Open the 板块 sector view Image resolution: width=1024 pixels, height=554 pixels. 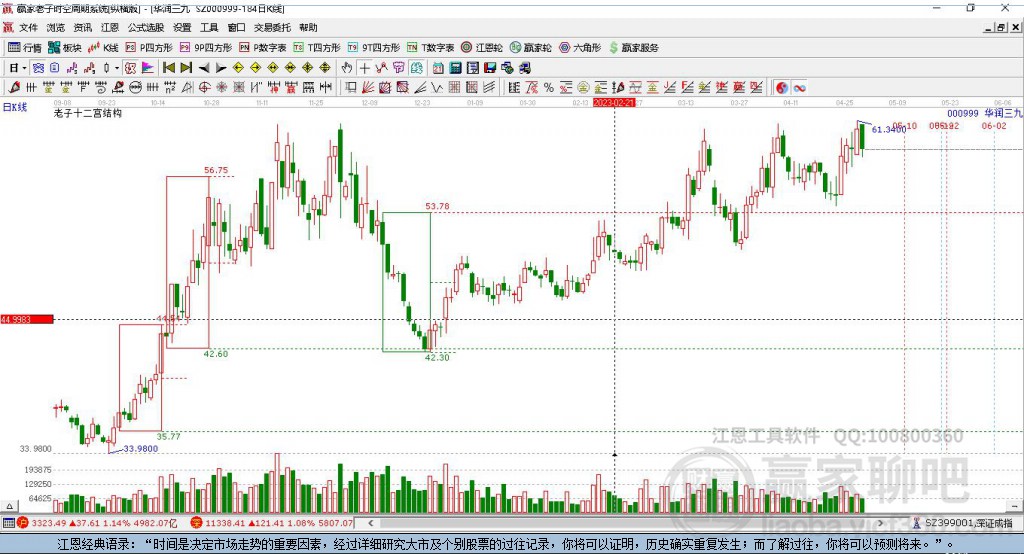65,48
